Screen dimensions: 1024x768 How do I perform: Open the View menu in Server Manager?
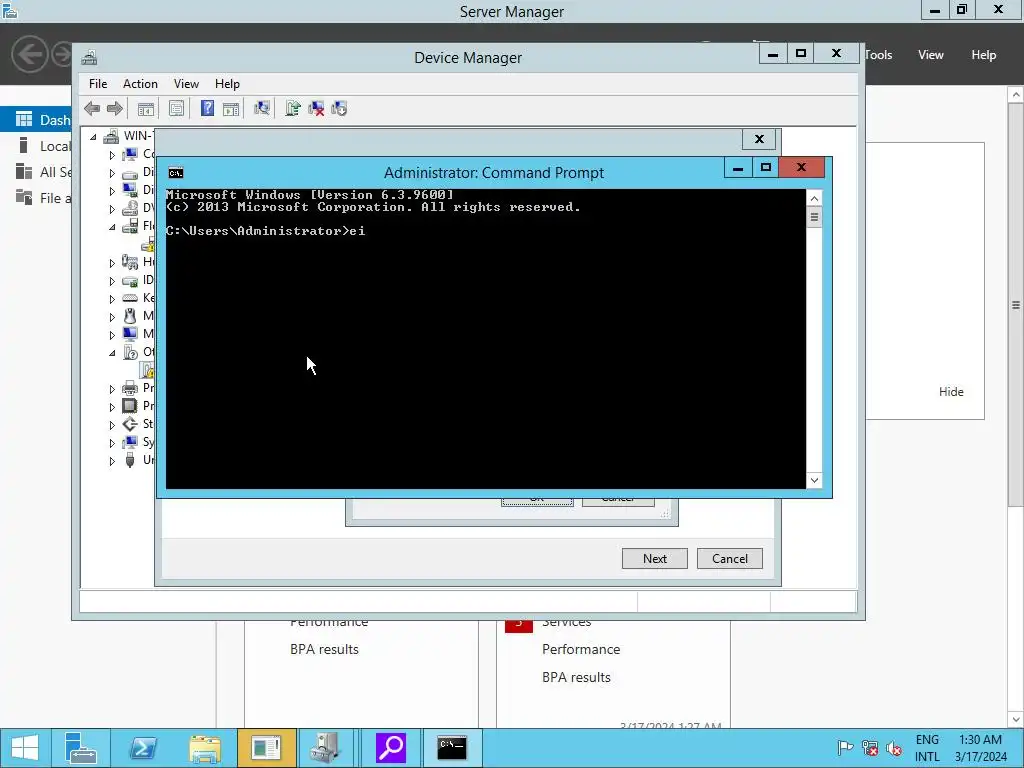pyautogui.click(x=931, y=55)
